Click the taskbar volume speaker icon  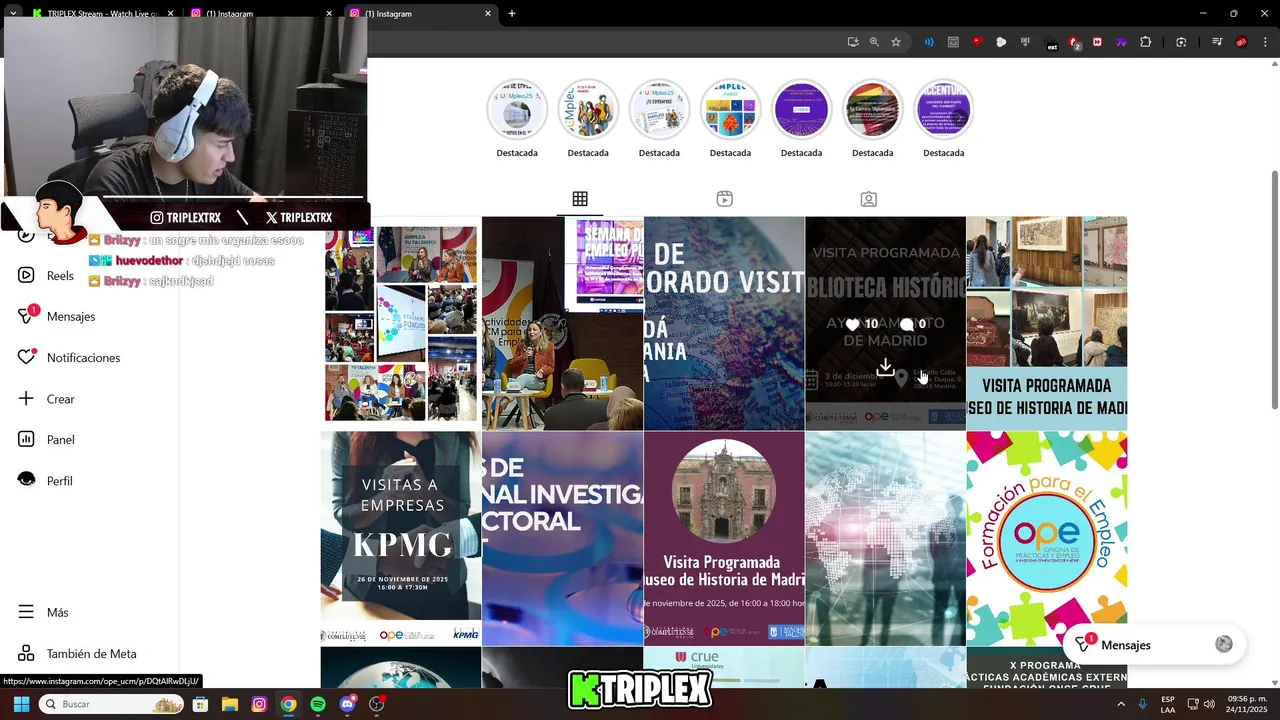point(1209,704)
